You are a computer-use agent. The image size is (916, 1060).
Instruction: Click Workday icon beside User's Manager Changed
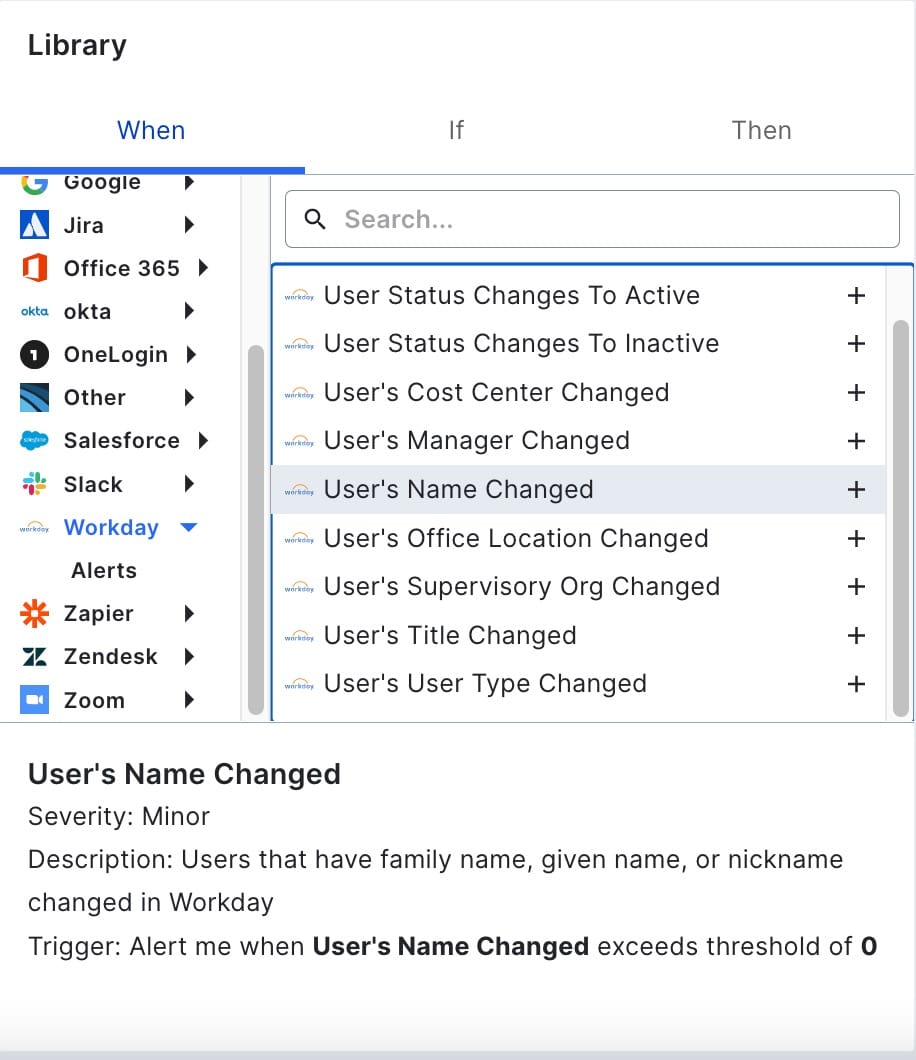pyautogui.click(x=299, y=441)
